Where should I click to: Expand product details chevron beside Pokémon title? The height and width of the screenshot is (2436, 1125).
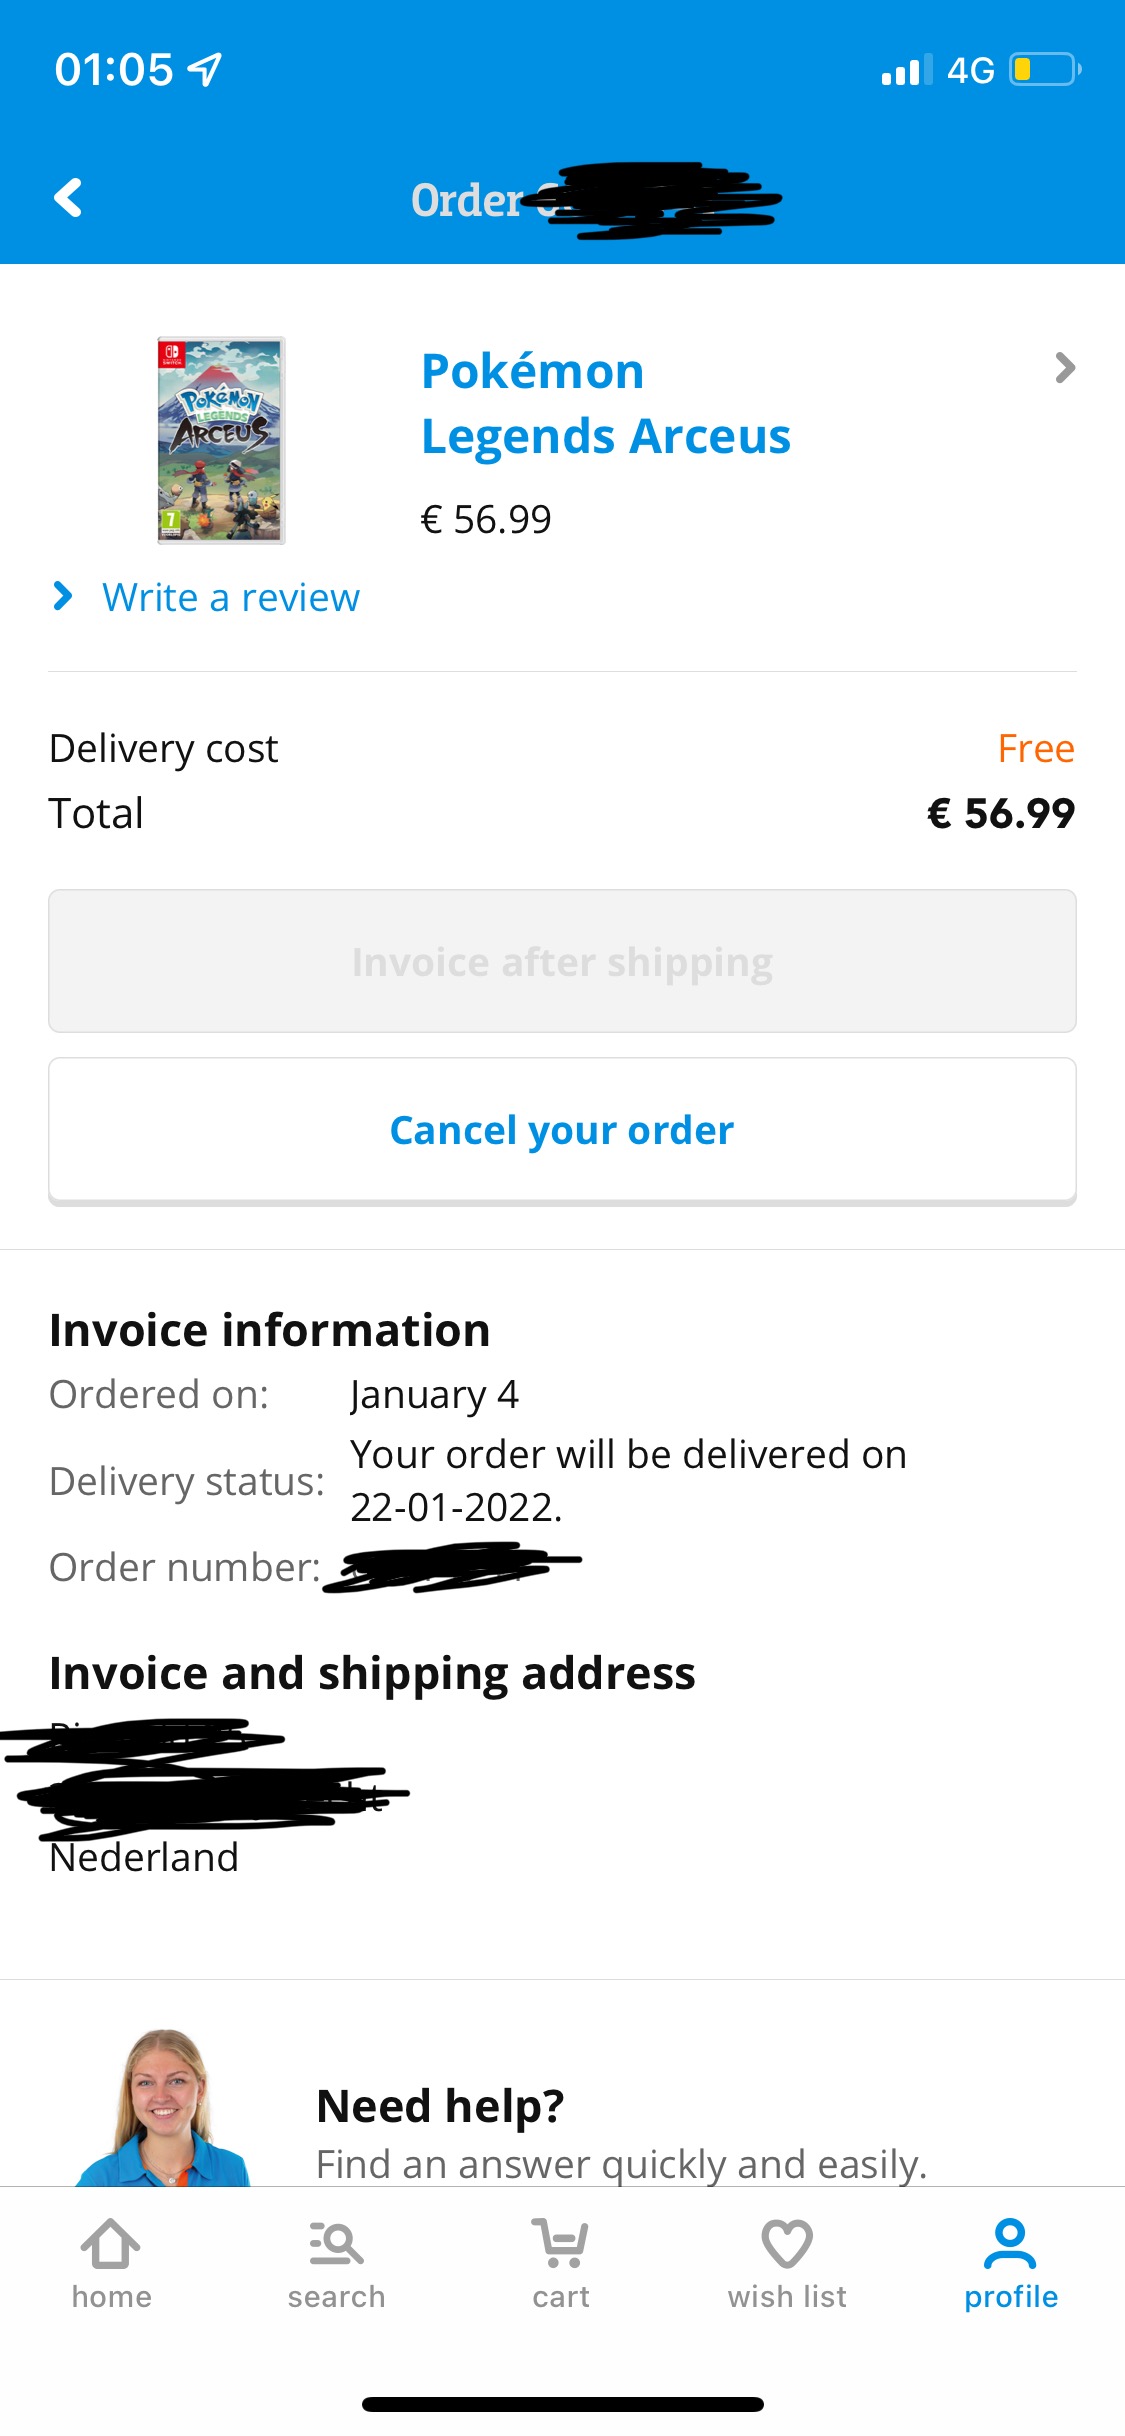click(1065, 368)
